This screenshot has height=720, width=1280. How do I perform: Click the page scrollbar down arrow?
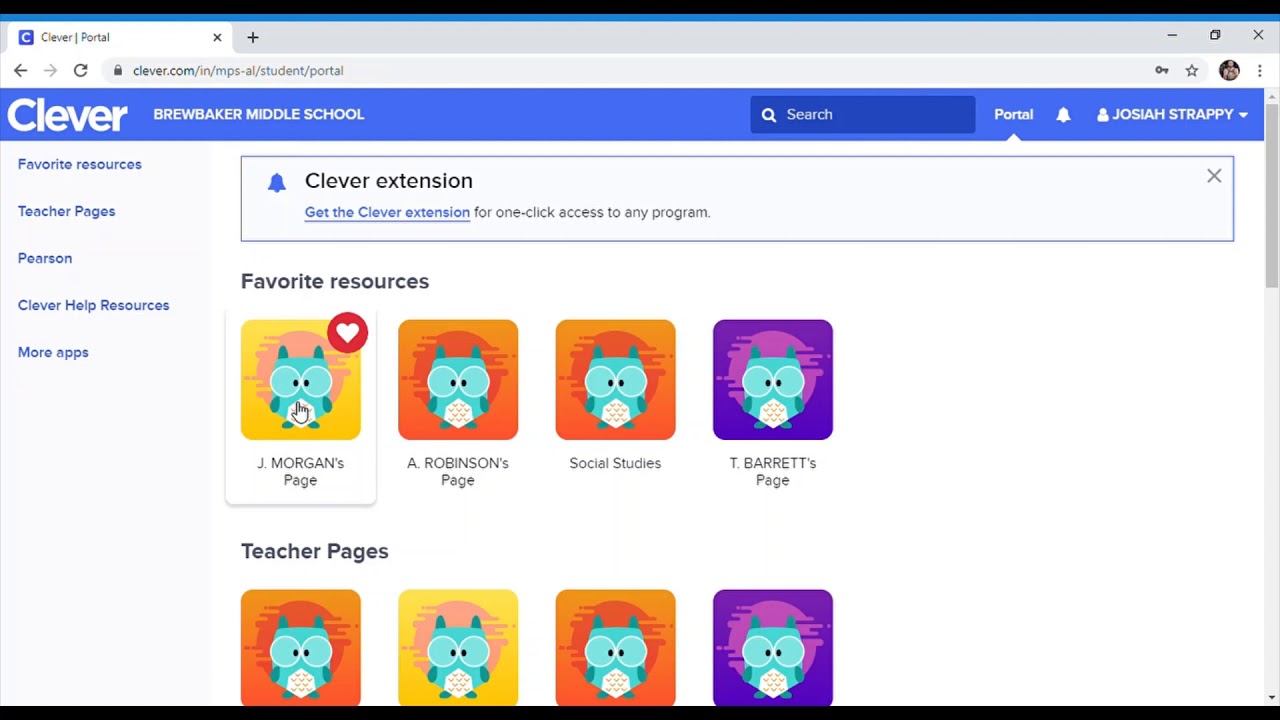tap(1272, 697)
